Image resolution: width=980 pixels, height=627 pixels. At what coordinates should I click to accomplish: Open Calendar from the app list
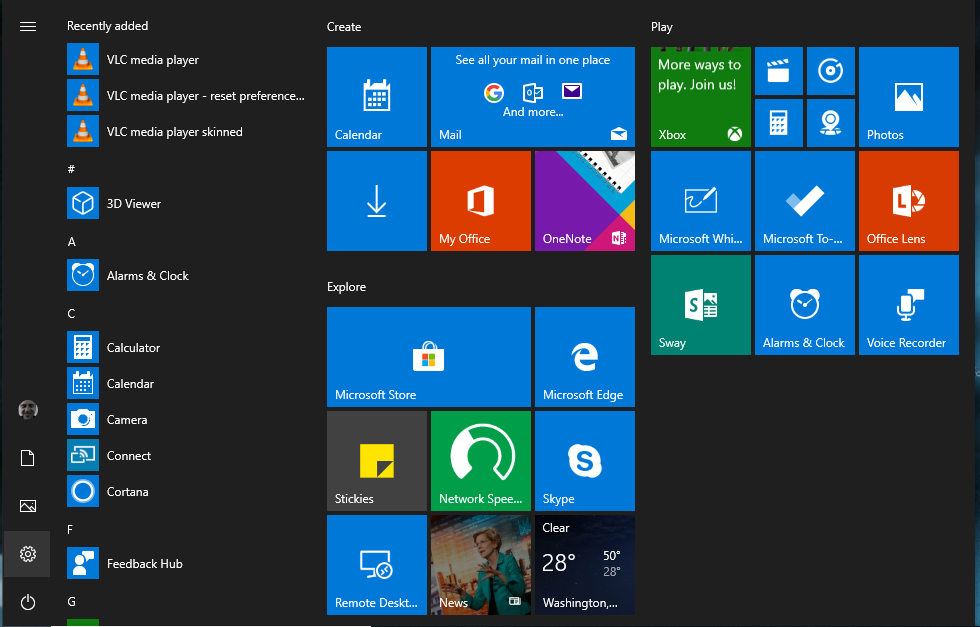pyautogui.click(x=188, y=384)
